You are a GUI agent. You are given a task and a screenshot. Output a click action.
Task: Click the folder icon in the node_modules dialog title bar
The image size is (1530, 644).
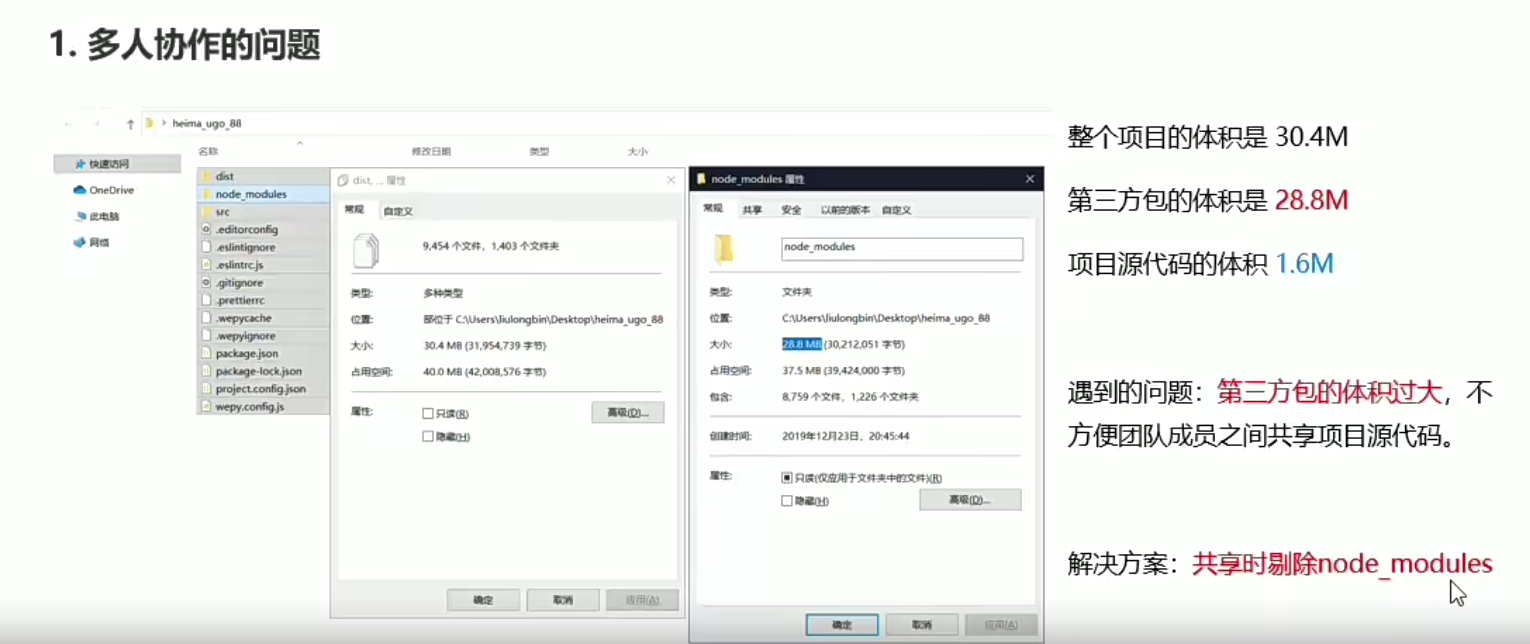pyautogui.click(x=702, y=179)
